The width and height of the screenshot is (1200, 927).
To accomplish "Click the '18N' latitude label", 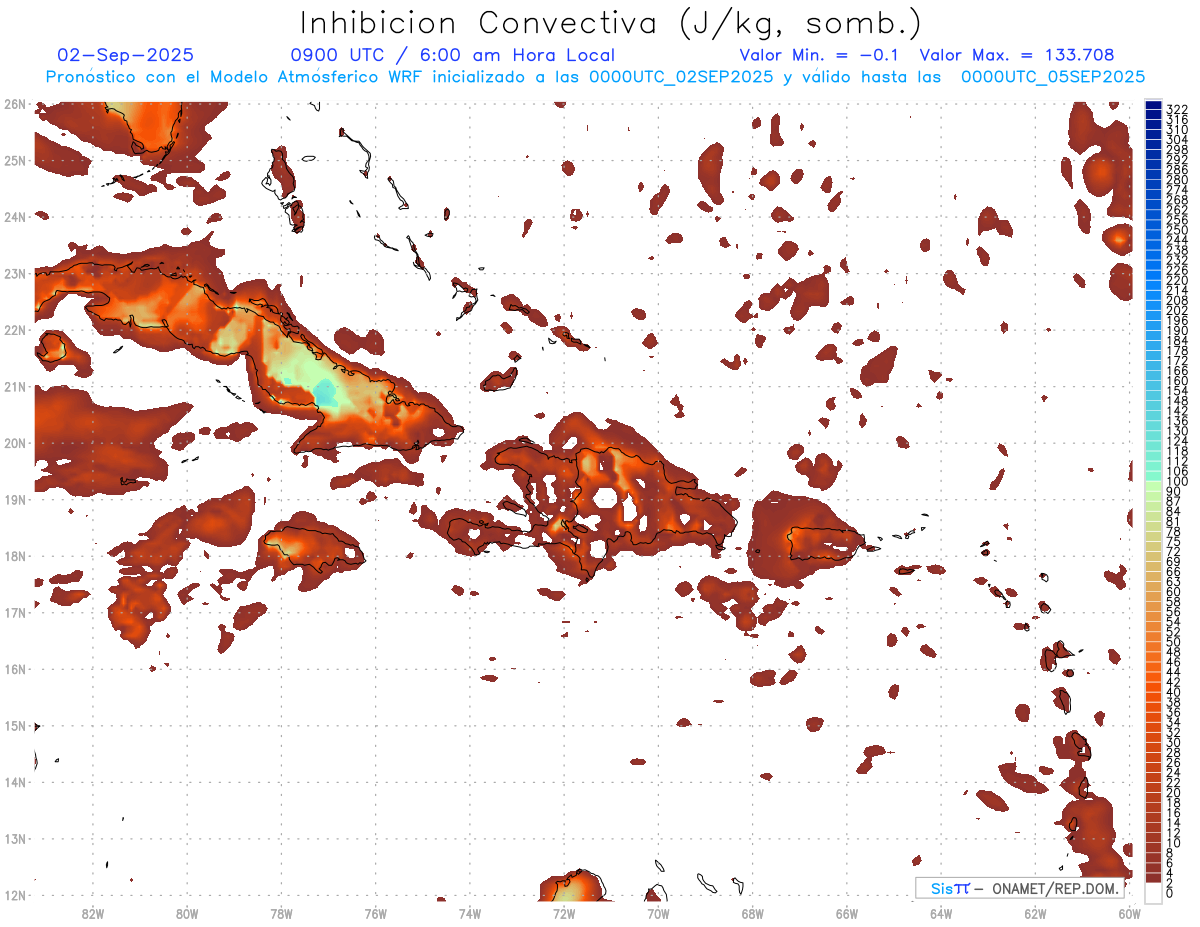I will 14,556.
